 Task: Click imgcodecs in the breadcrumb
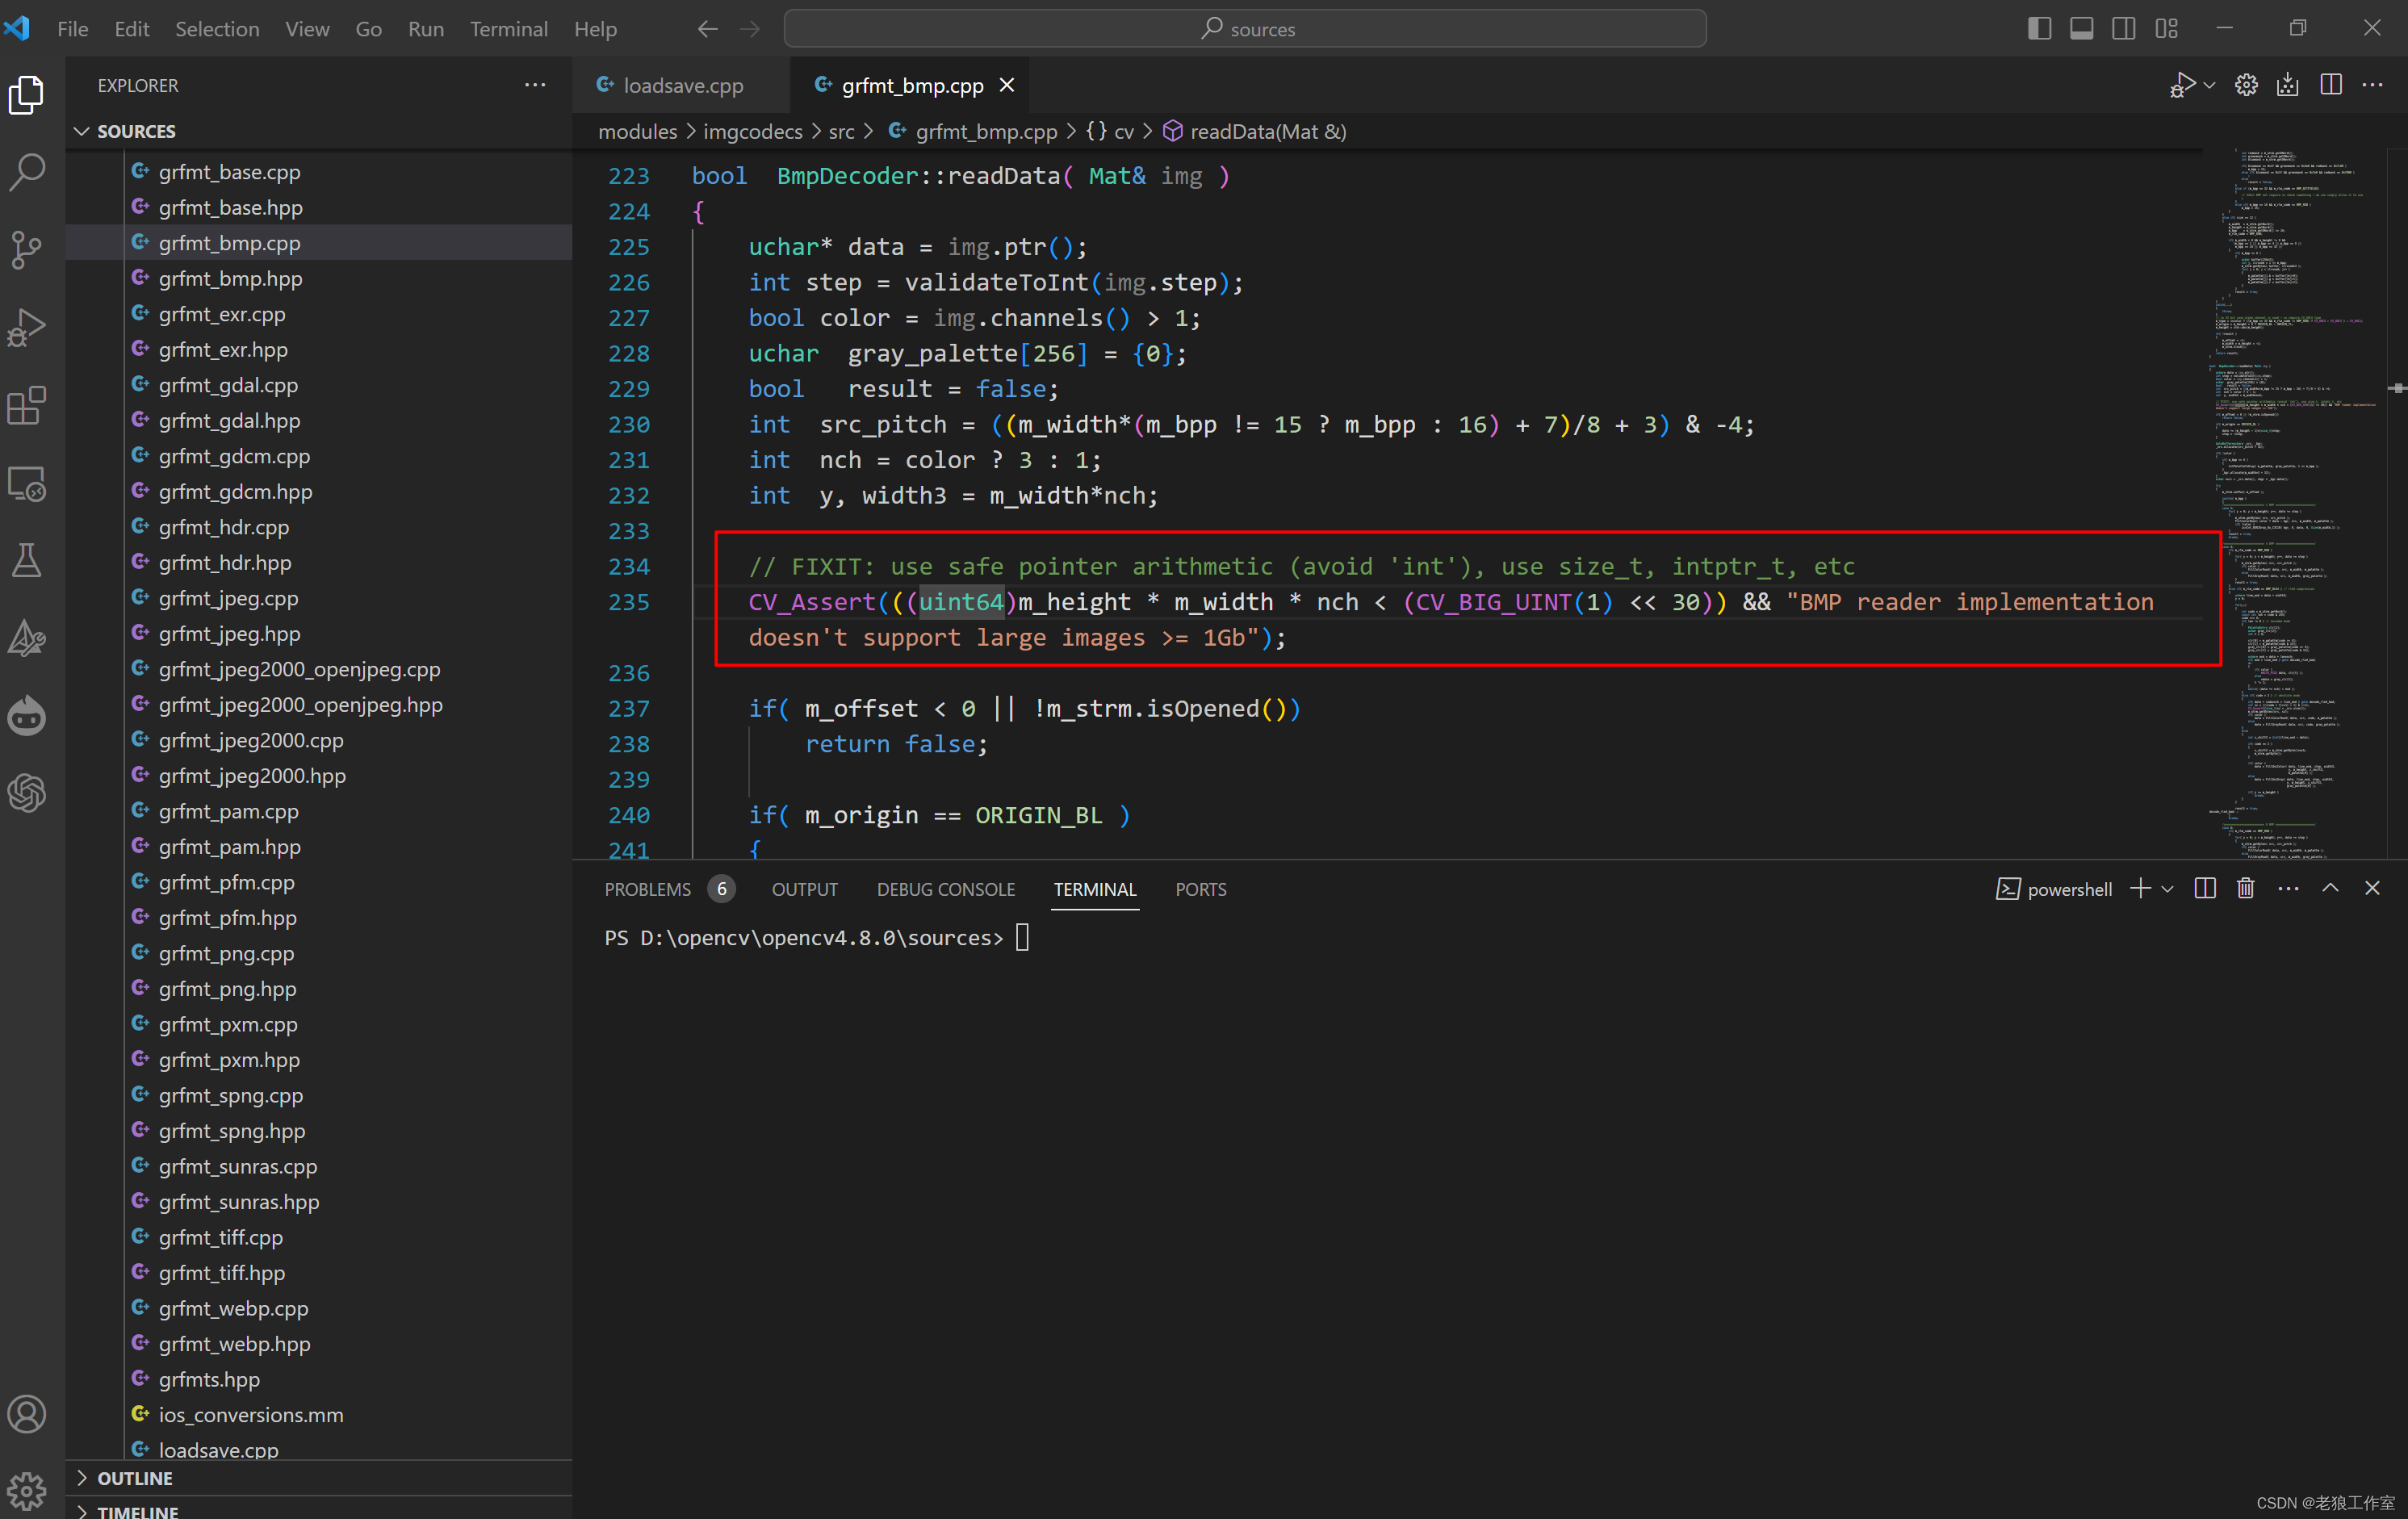click(x=752, y=131)
